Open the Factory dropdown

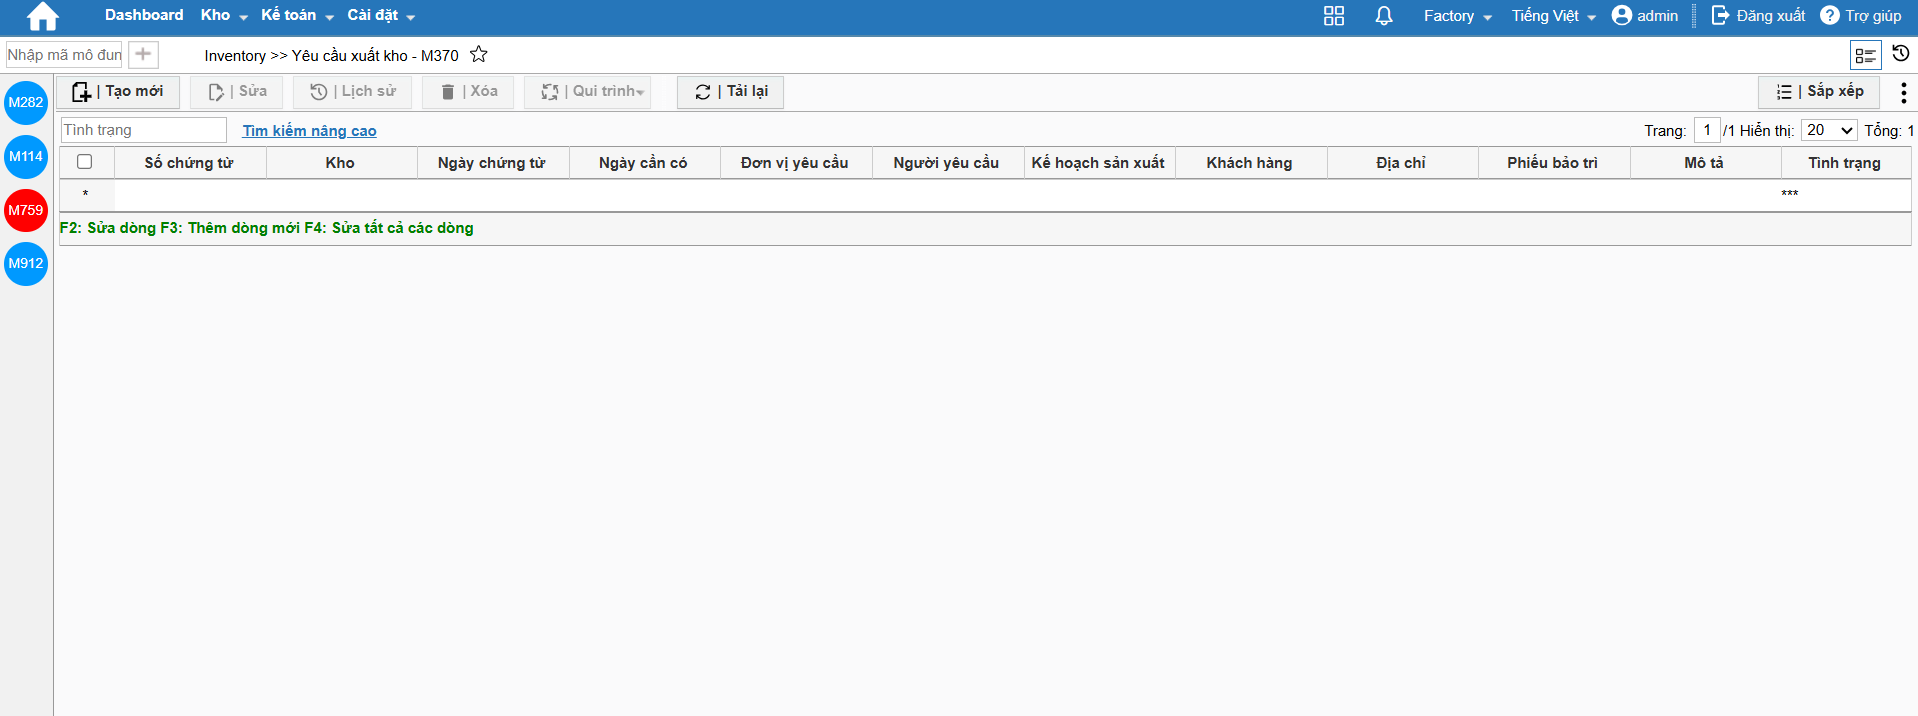[1457, 16]
